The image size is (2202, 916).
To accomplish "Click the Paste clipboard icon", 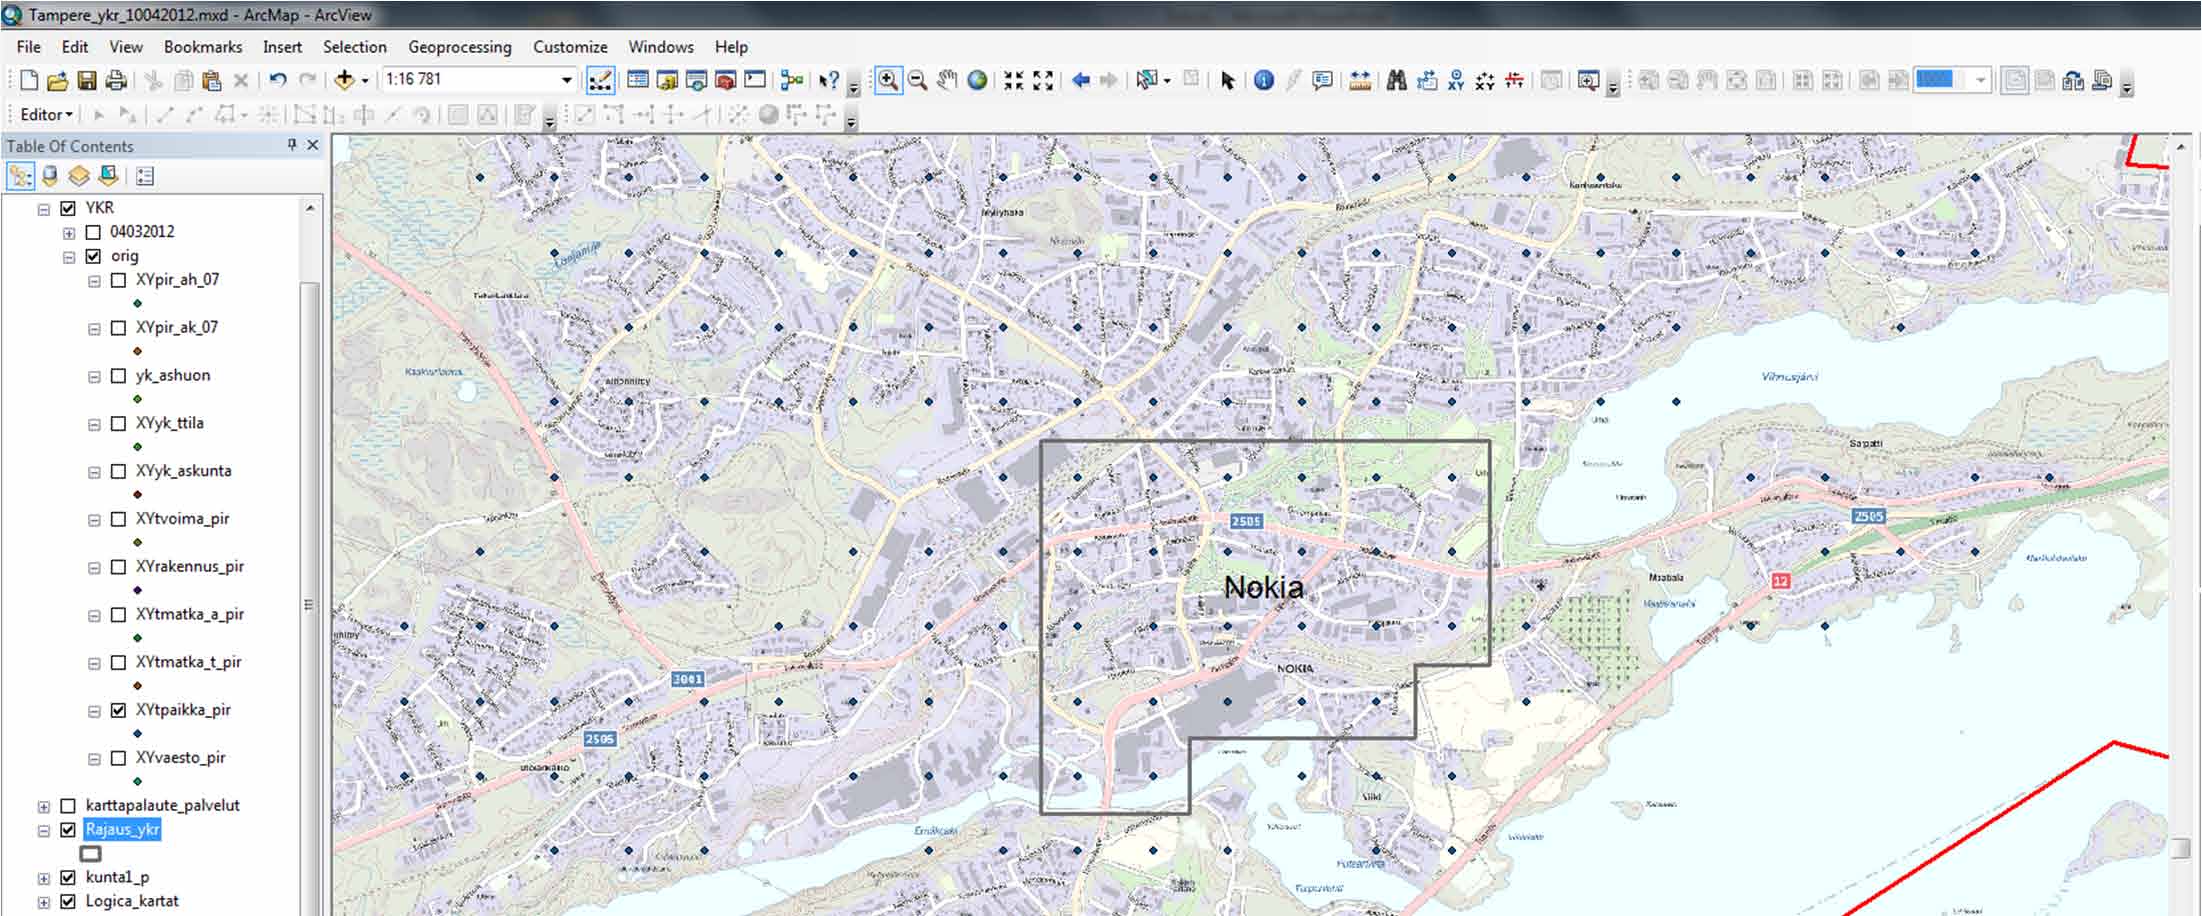I will 212,81.
